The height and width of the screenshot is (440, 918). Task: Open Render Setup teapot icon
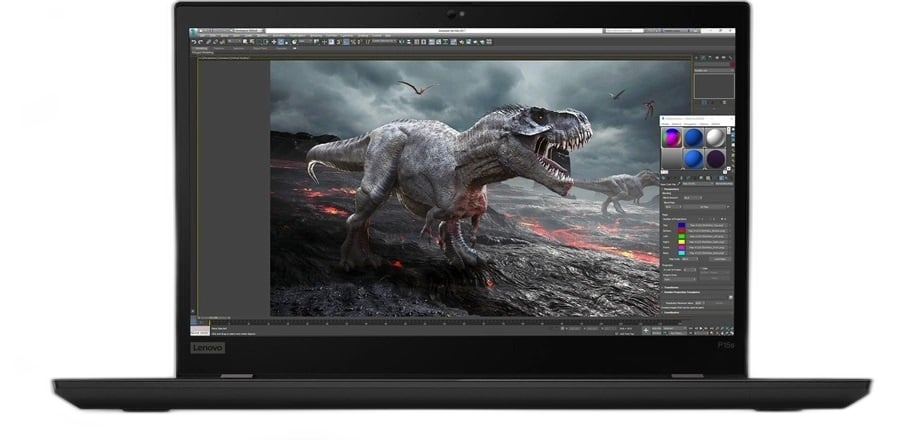[461, 42]
